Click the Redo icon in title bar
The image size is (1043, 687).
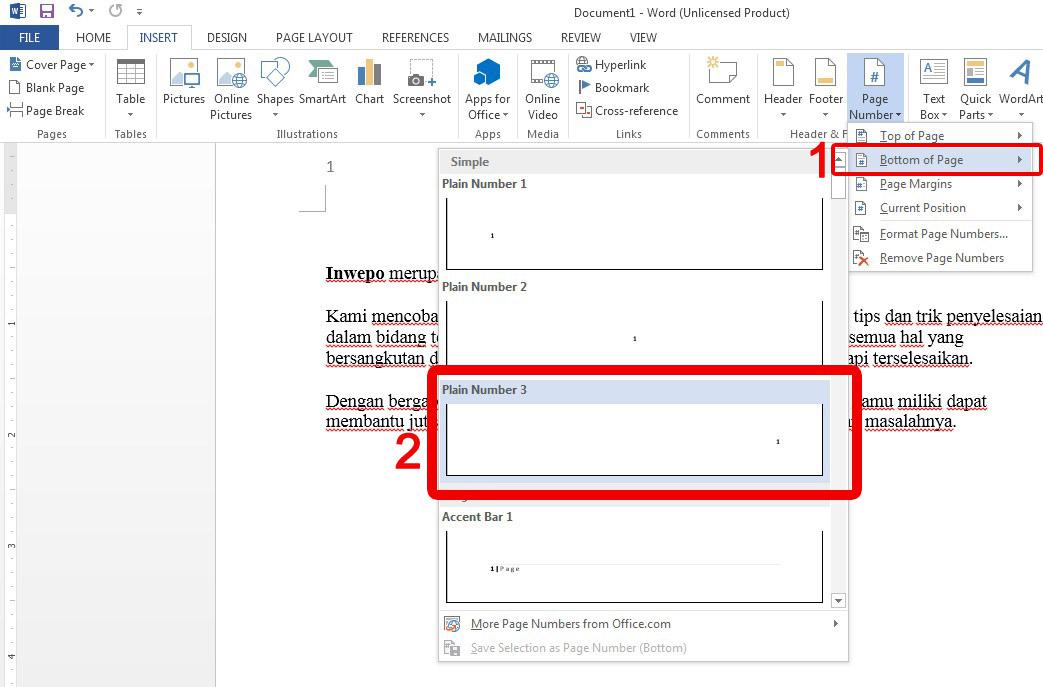[116, 11]
